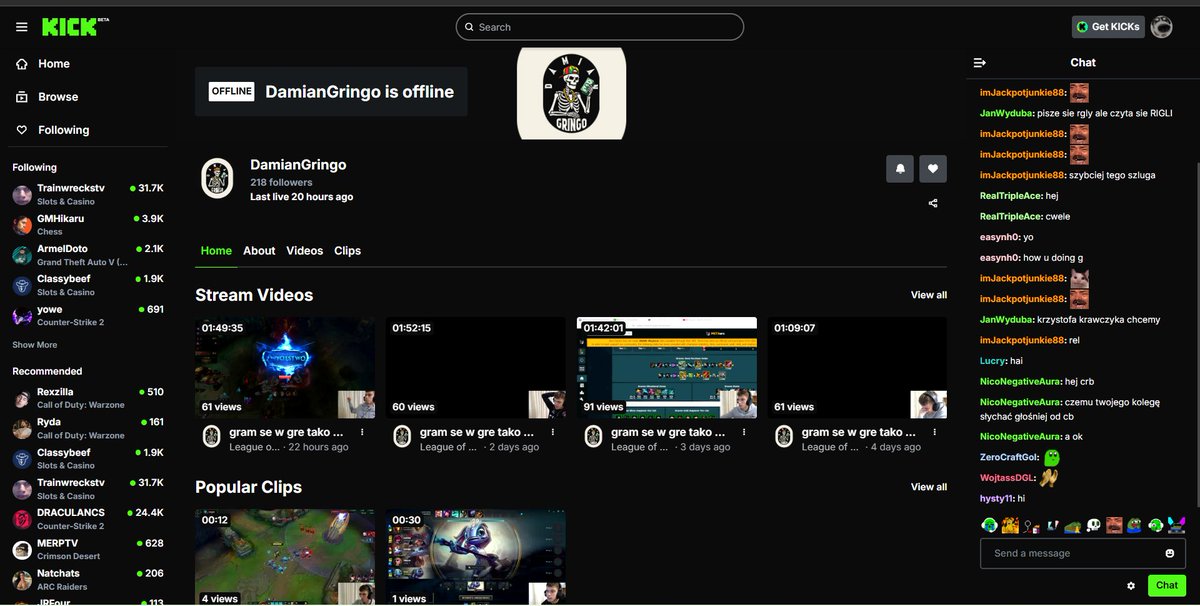This screenshot has width=1200, height=606.
Task: Click username JanWyduba on RIGLI message
Action: 1006,113
